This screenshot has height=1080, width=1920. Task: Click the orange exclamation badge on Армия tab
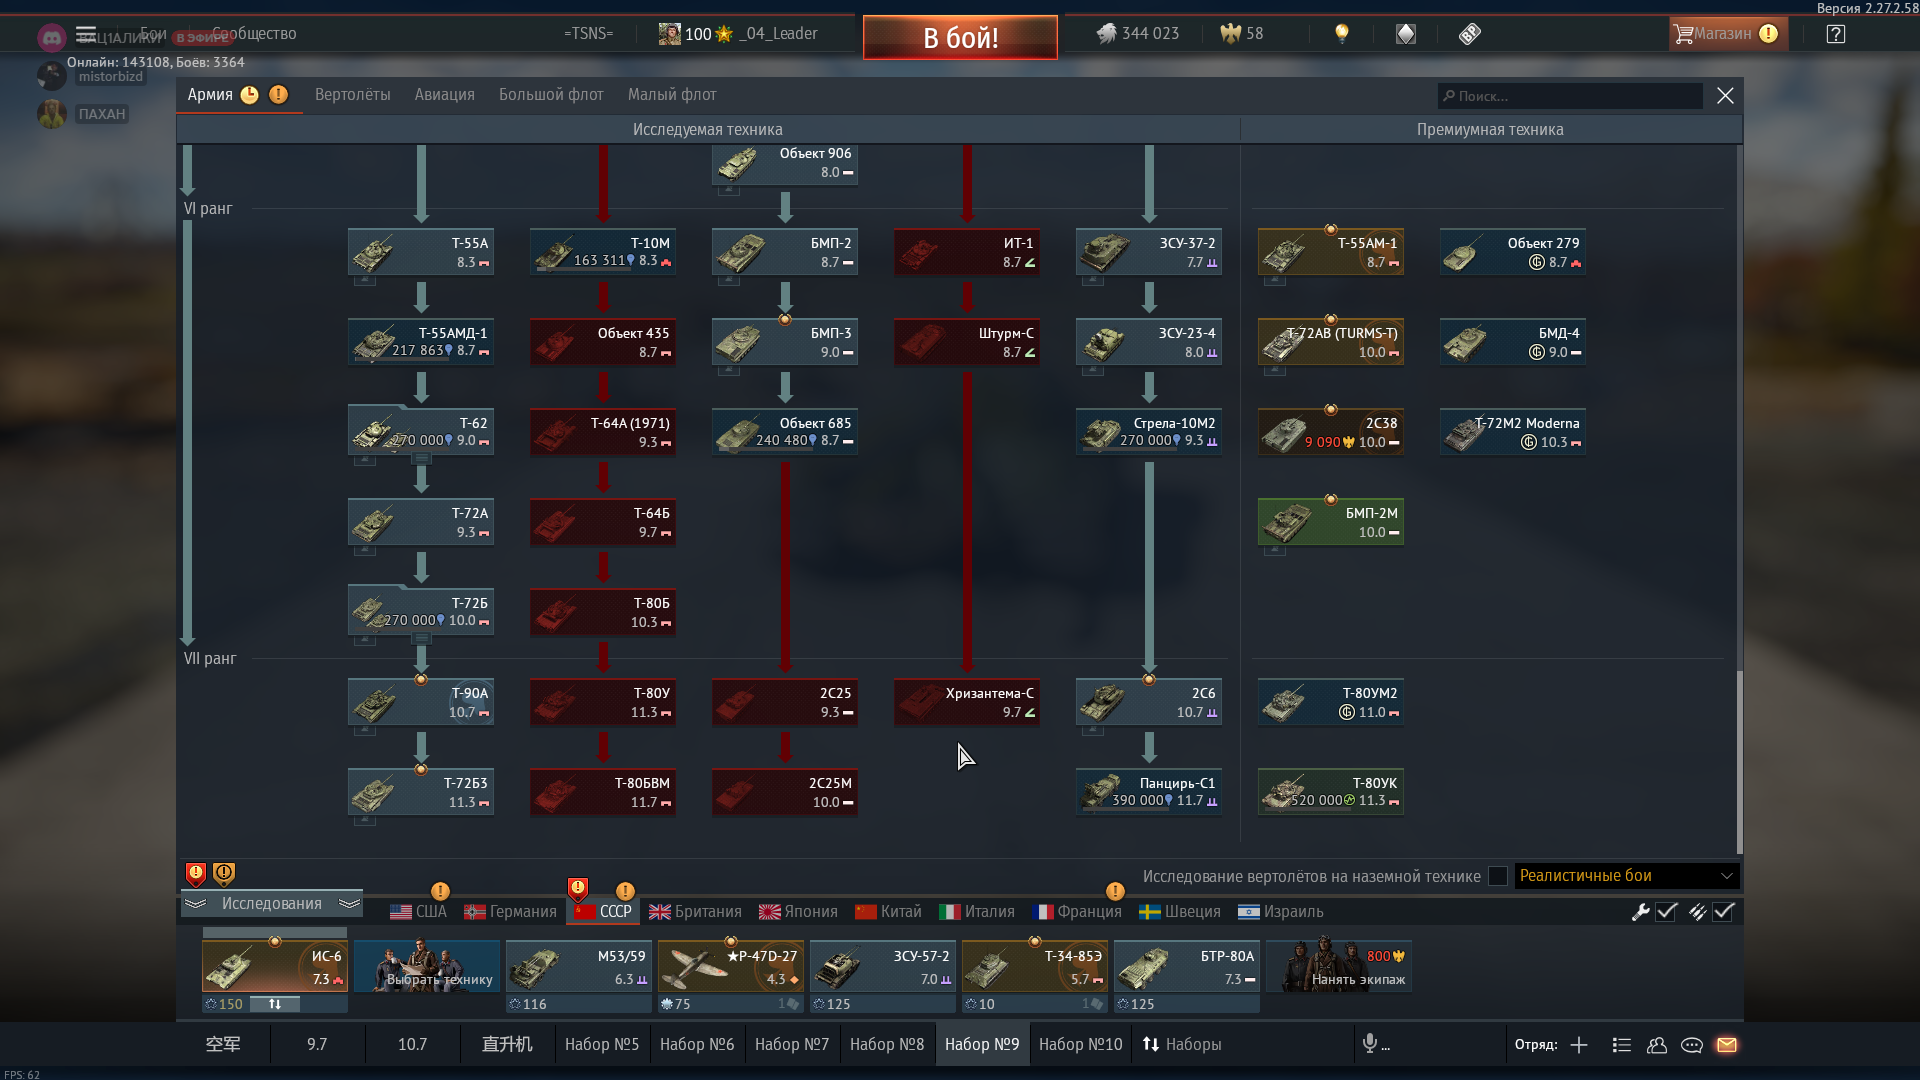[x=278, y=95]
